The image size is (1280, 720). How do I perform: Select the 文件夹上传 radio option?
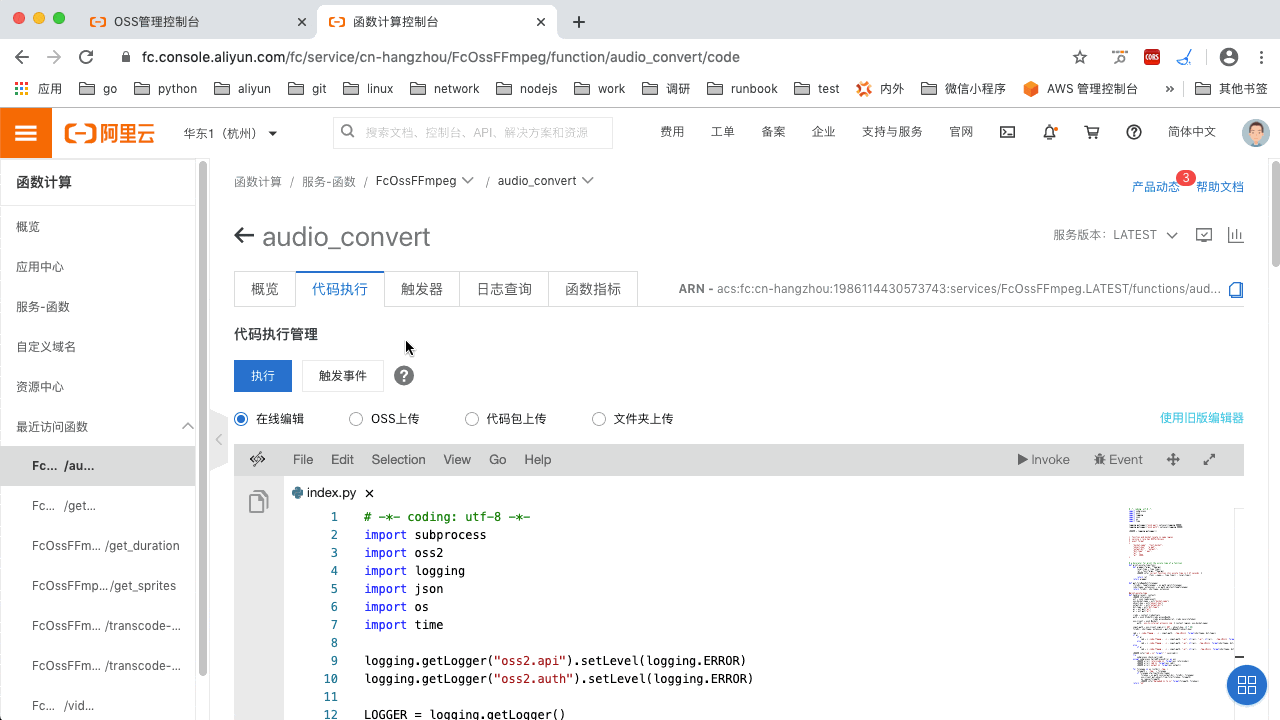[599, 419]
